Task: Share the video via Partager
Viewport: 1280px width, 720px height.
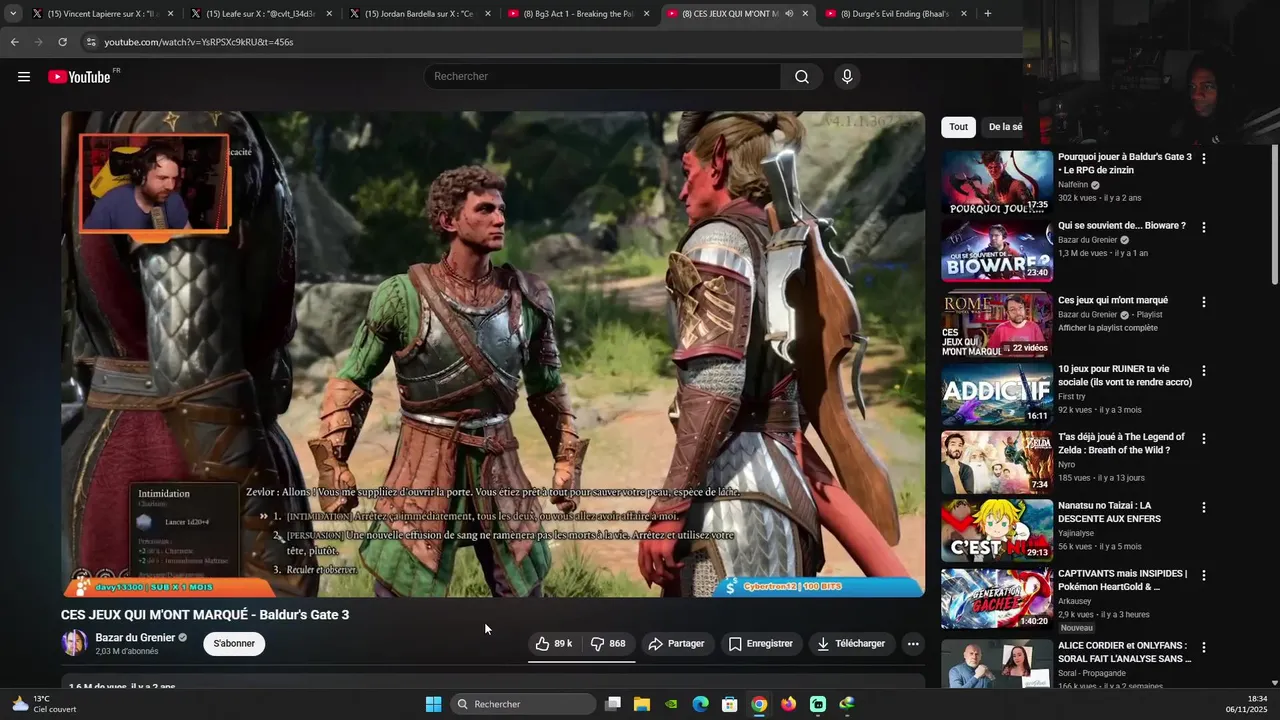Action: 677,644
